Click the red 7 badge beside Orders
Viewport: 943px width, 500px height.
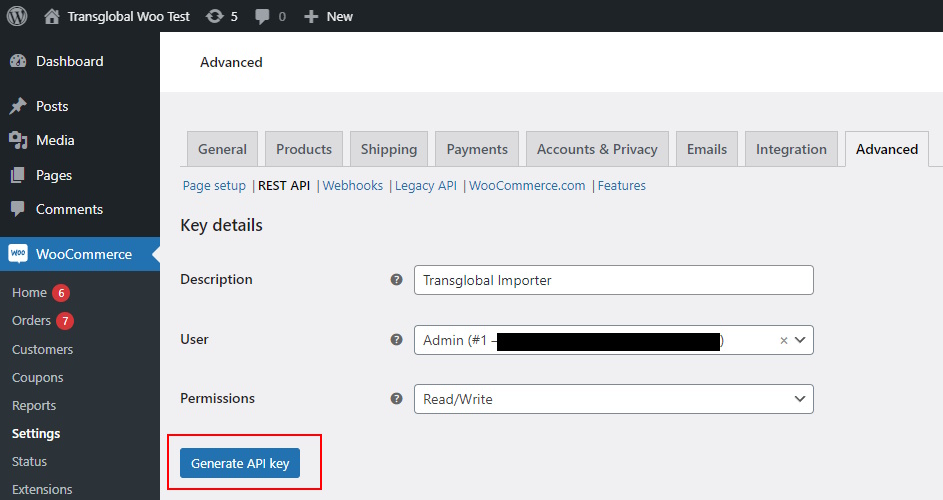pyautogui.click(x=65, y=321)
